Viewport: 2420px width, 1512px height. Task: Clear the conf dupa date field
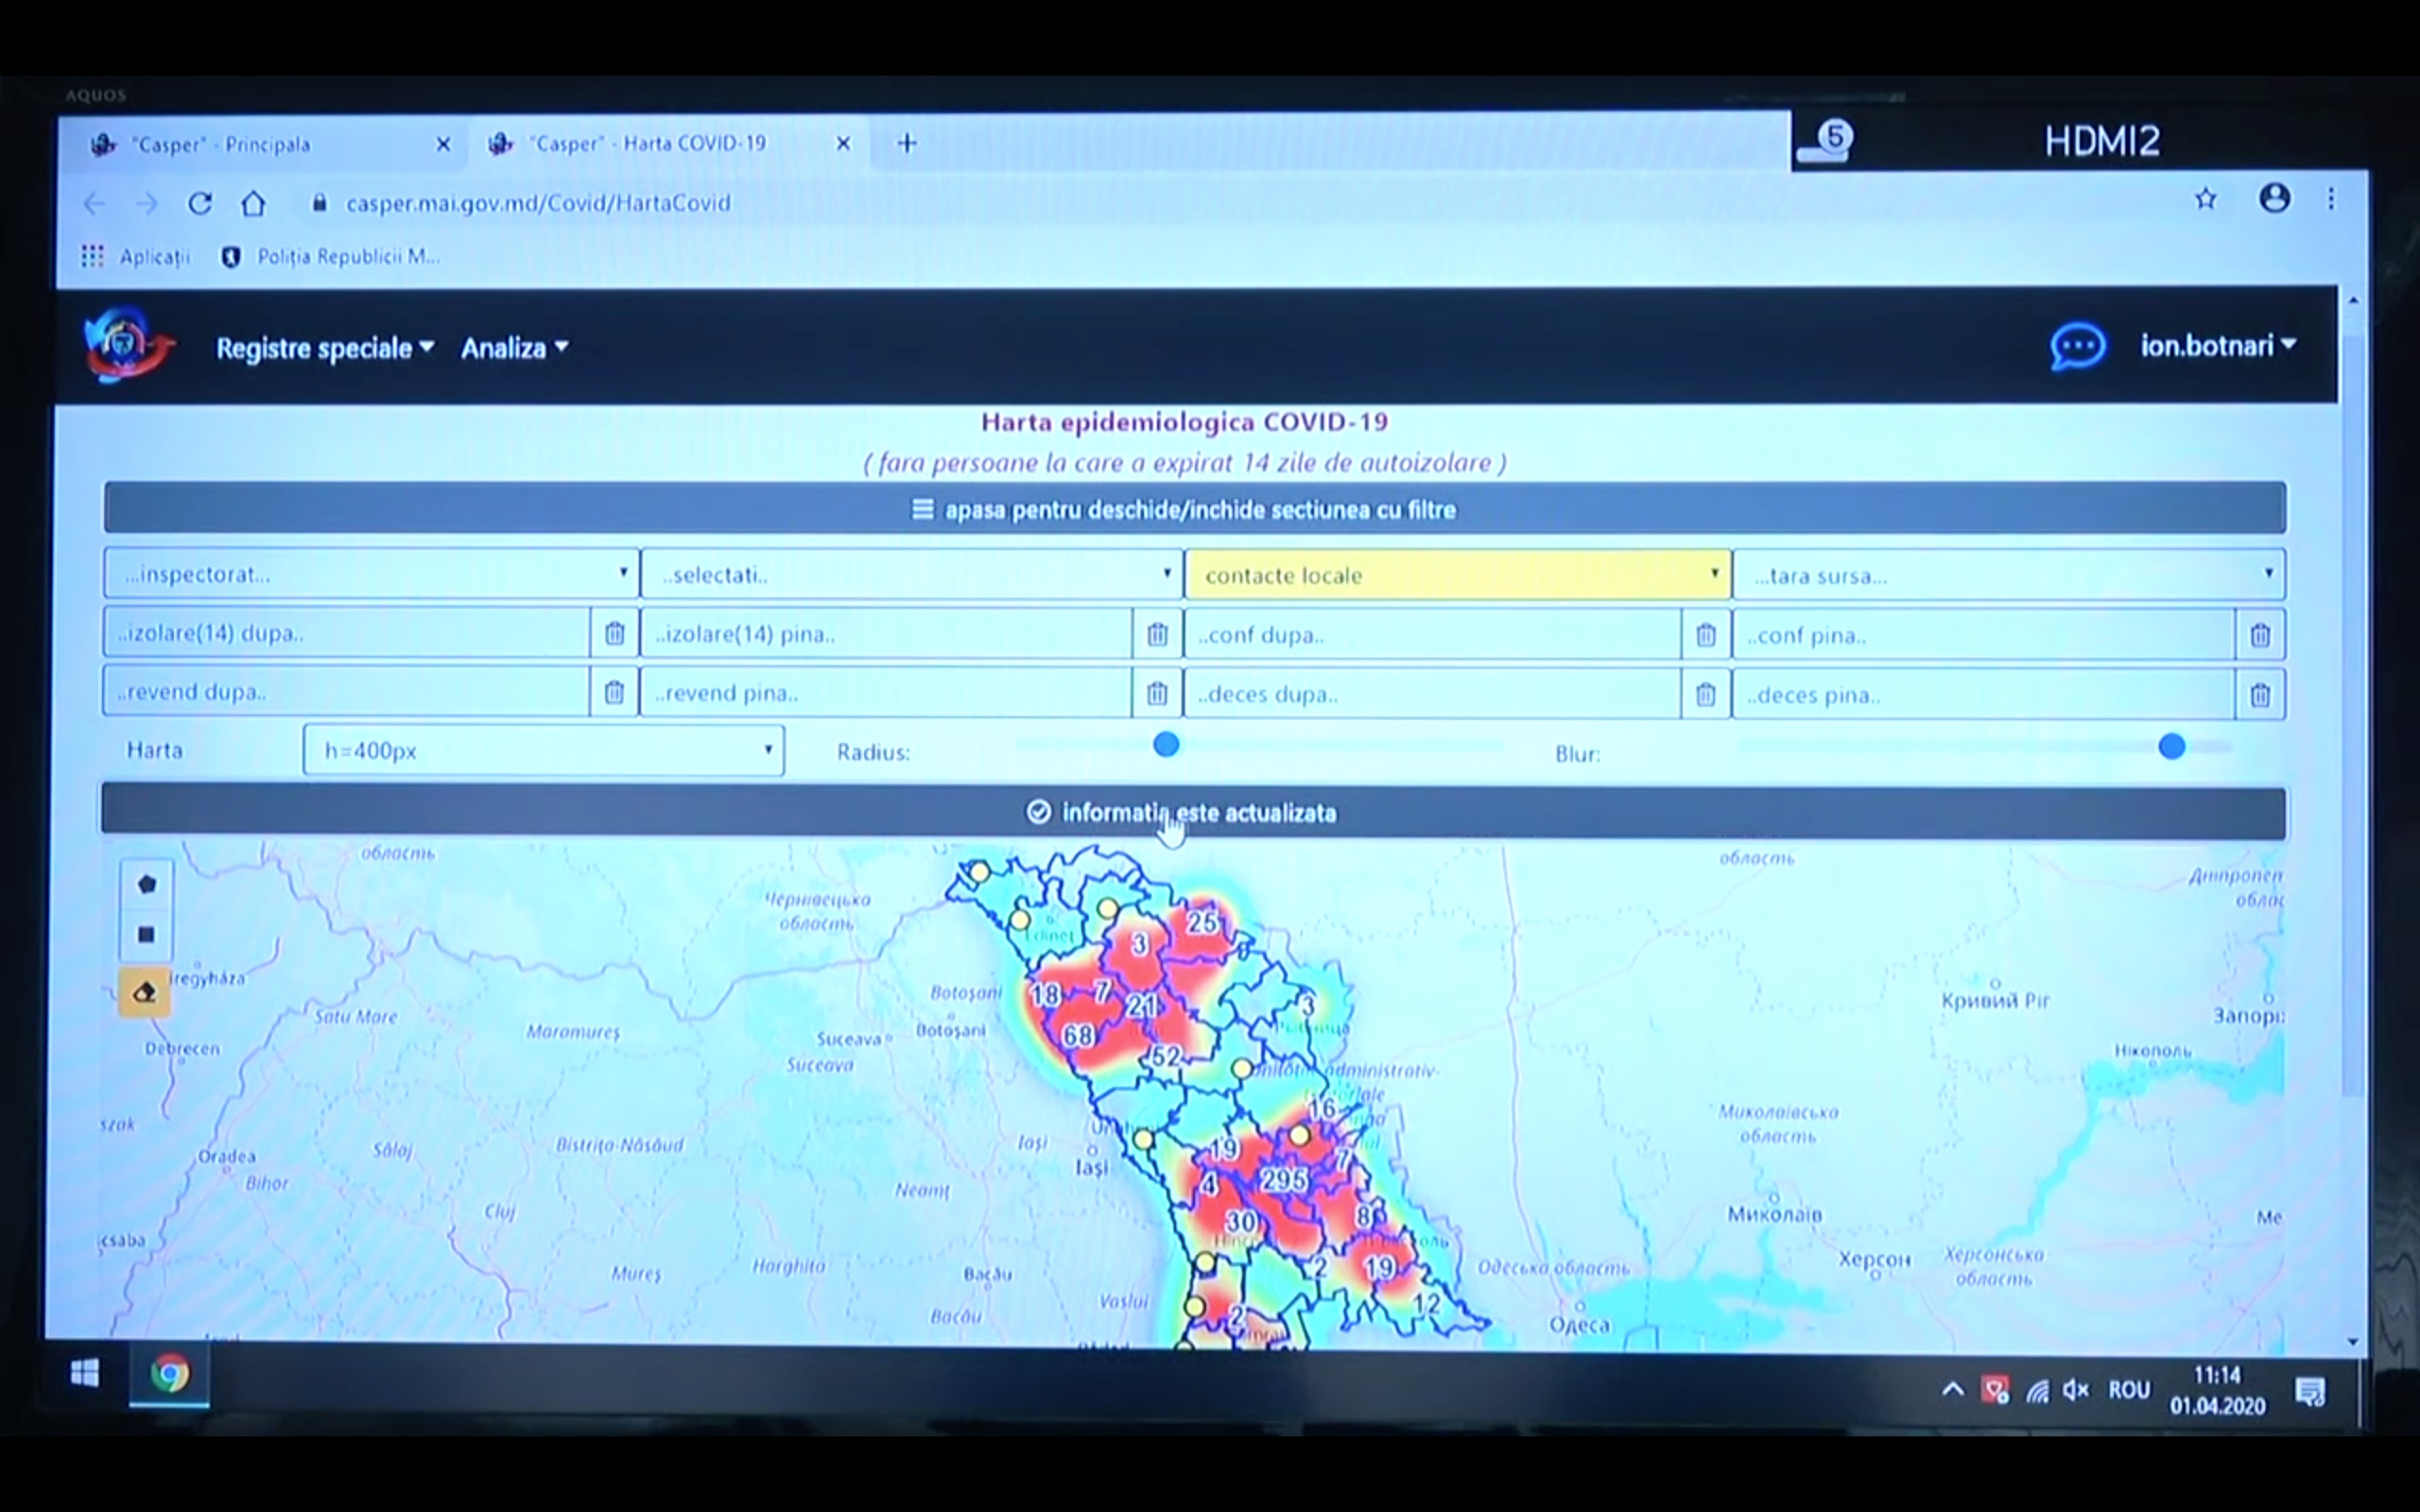coord(1705,635)
